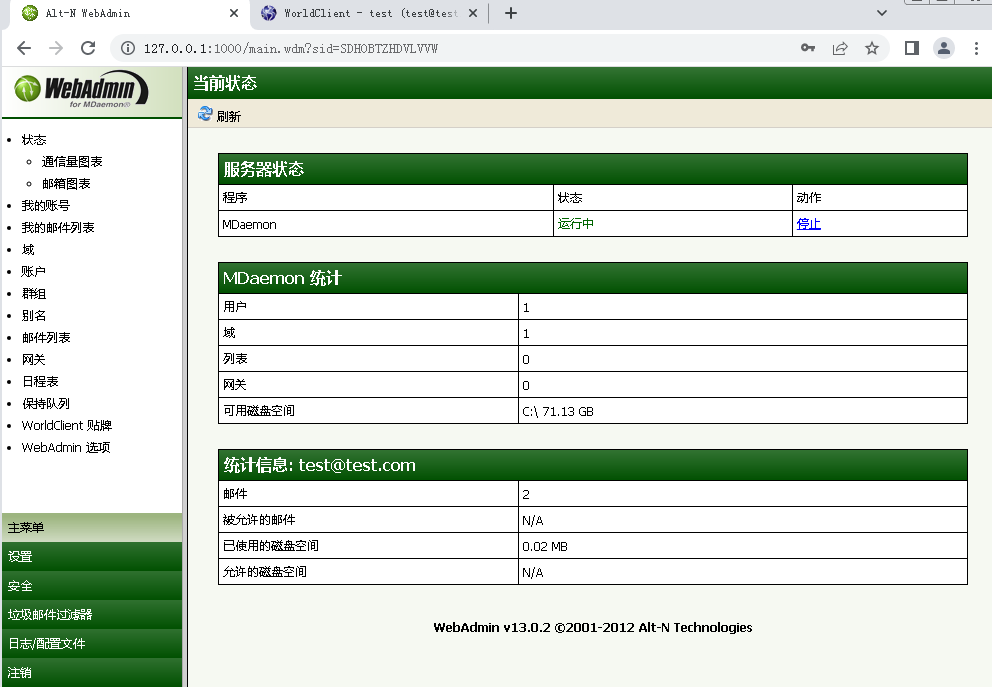Open WorldClient 贴牌 in the sidebar
Image resolution: width=992 pixels, height=687 pixels.
(x=67, y=426)
